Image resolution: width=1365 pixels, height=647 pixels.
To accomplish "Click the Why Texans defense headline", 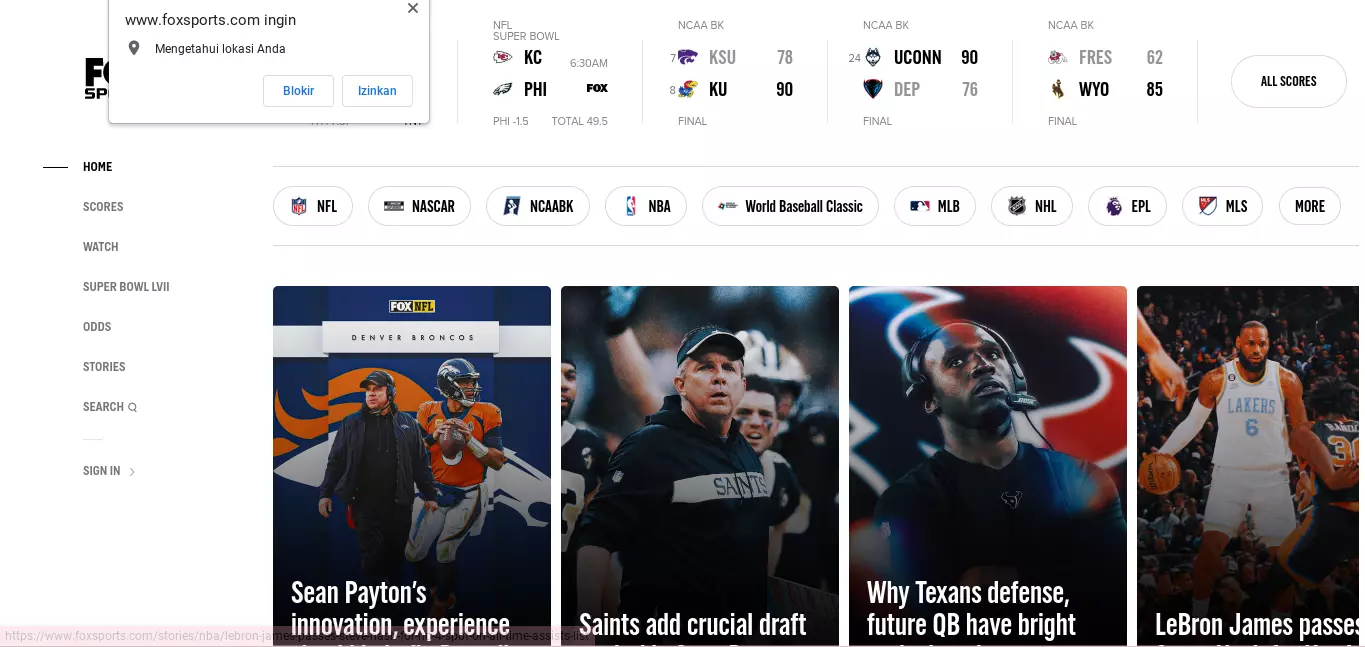I will coord(971,612).
